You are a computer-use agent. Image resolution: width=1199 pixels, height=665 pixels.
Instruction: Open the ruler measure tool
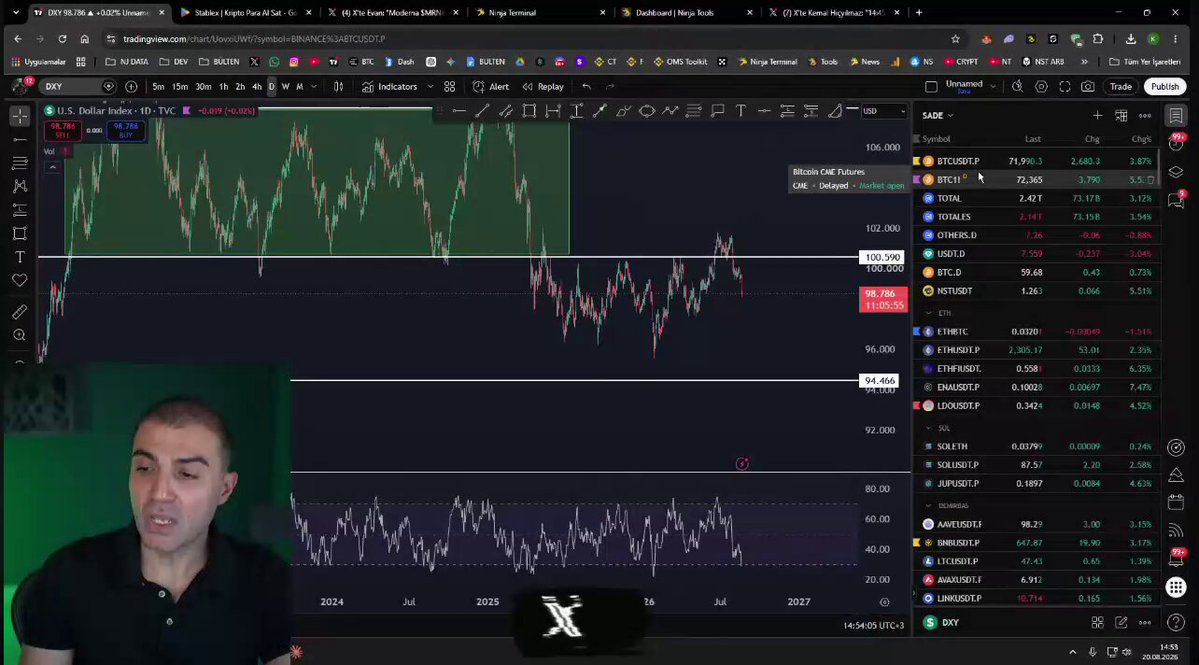coord(20,312)
